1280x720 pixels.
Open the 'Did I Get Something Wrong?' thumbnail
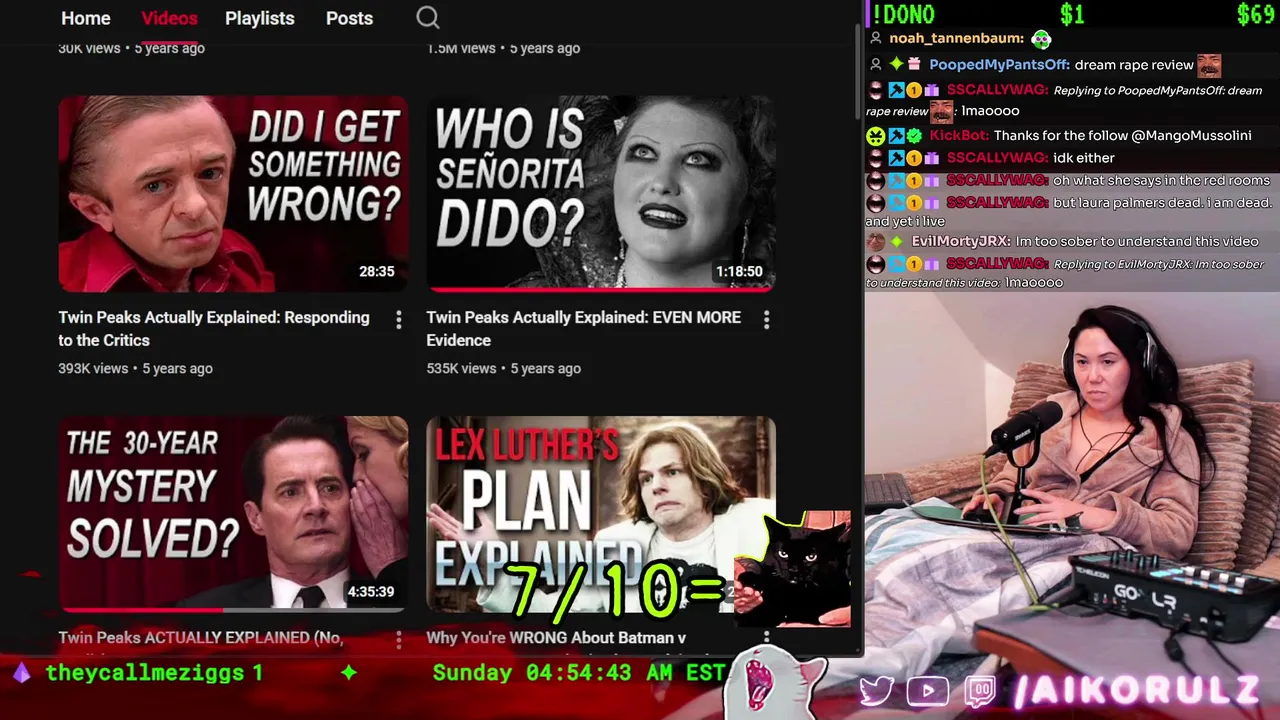point(233,194)
